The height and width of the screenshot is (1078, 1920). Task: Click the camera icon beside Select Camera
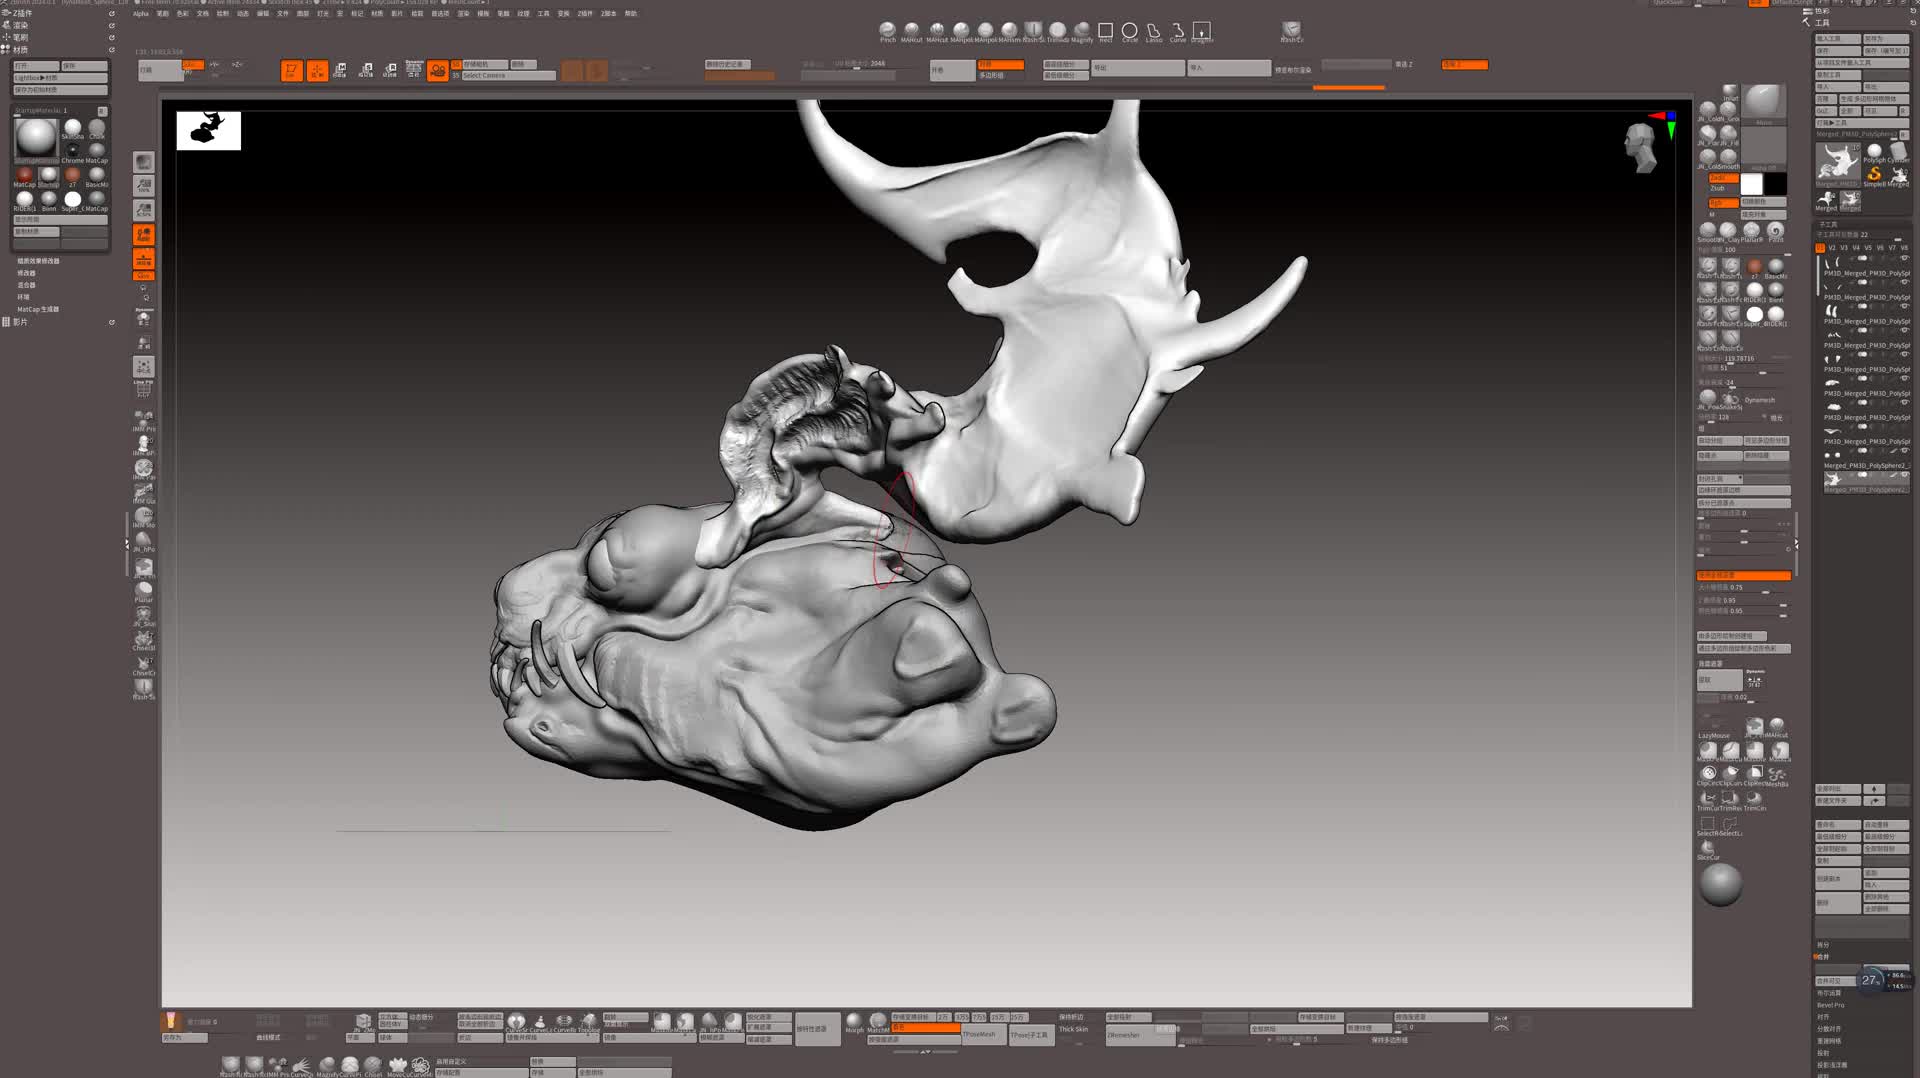[437, 70]
